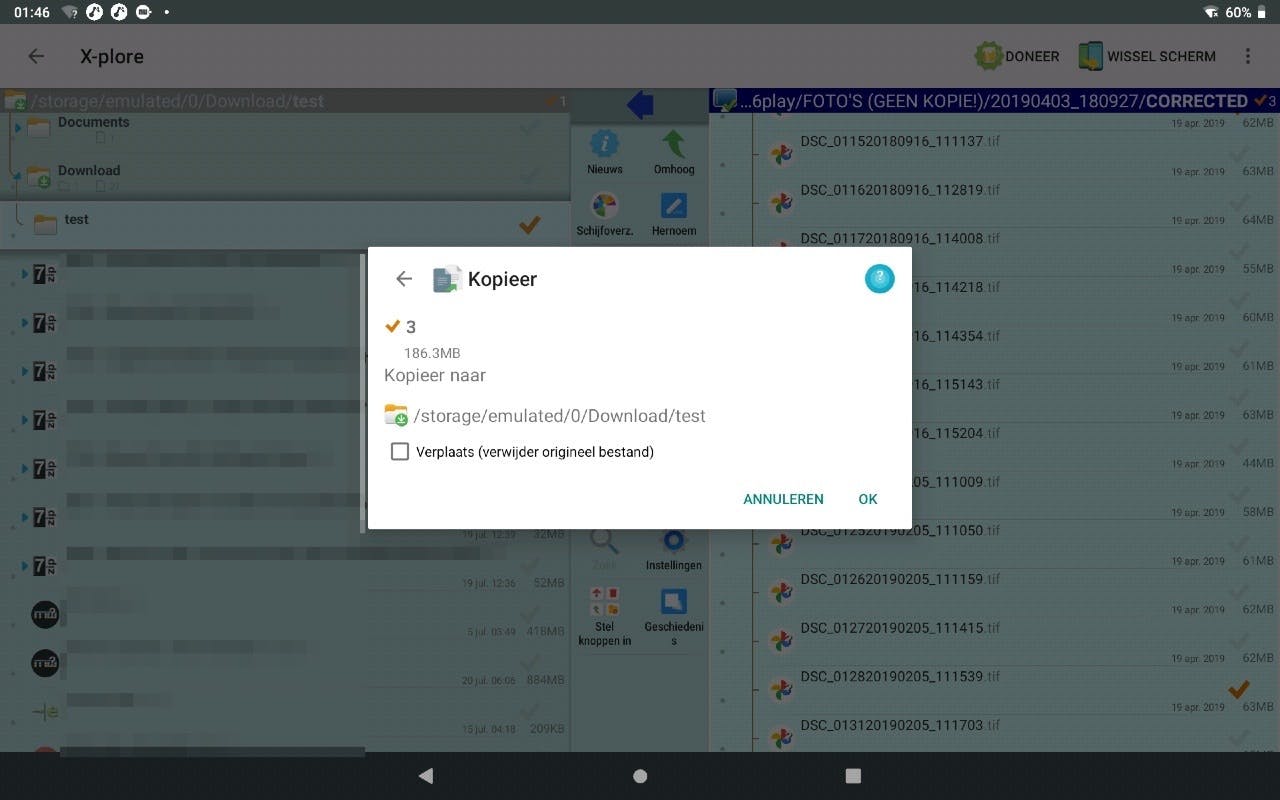Tap the Android recent apps button
The width and height of the screenshot is (1280, 800).
point(853,776)
